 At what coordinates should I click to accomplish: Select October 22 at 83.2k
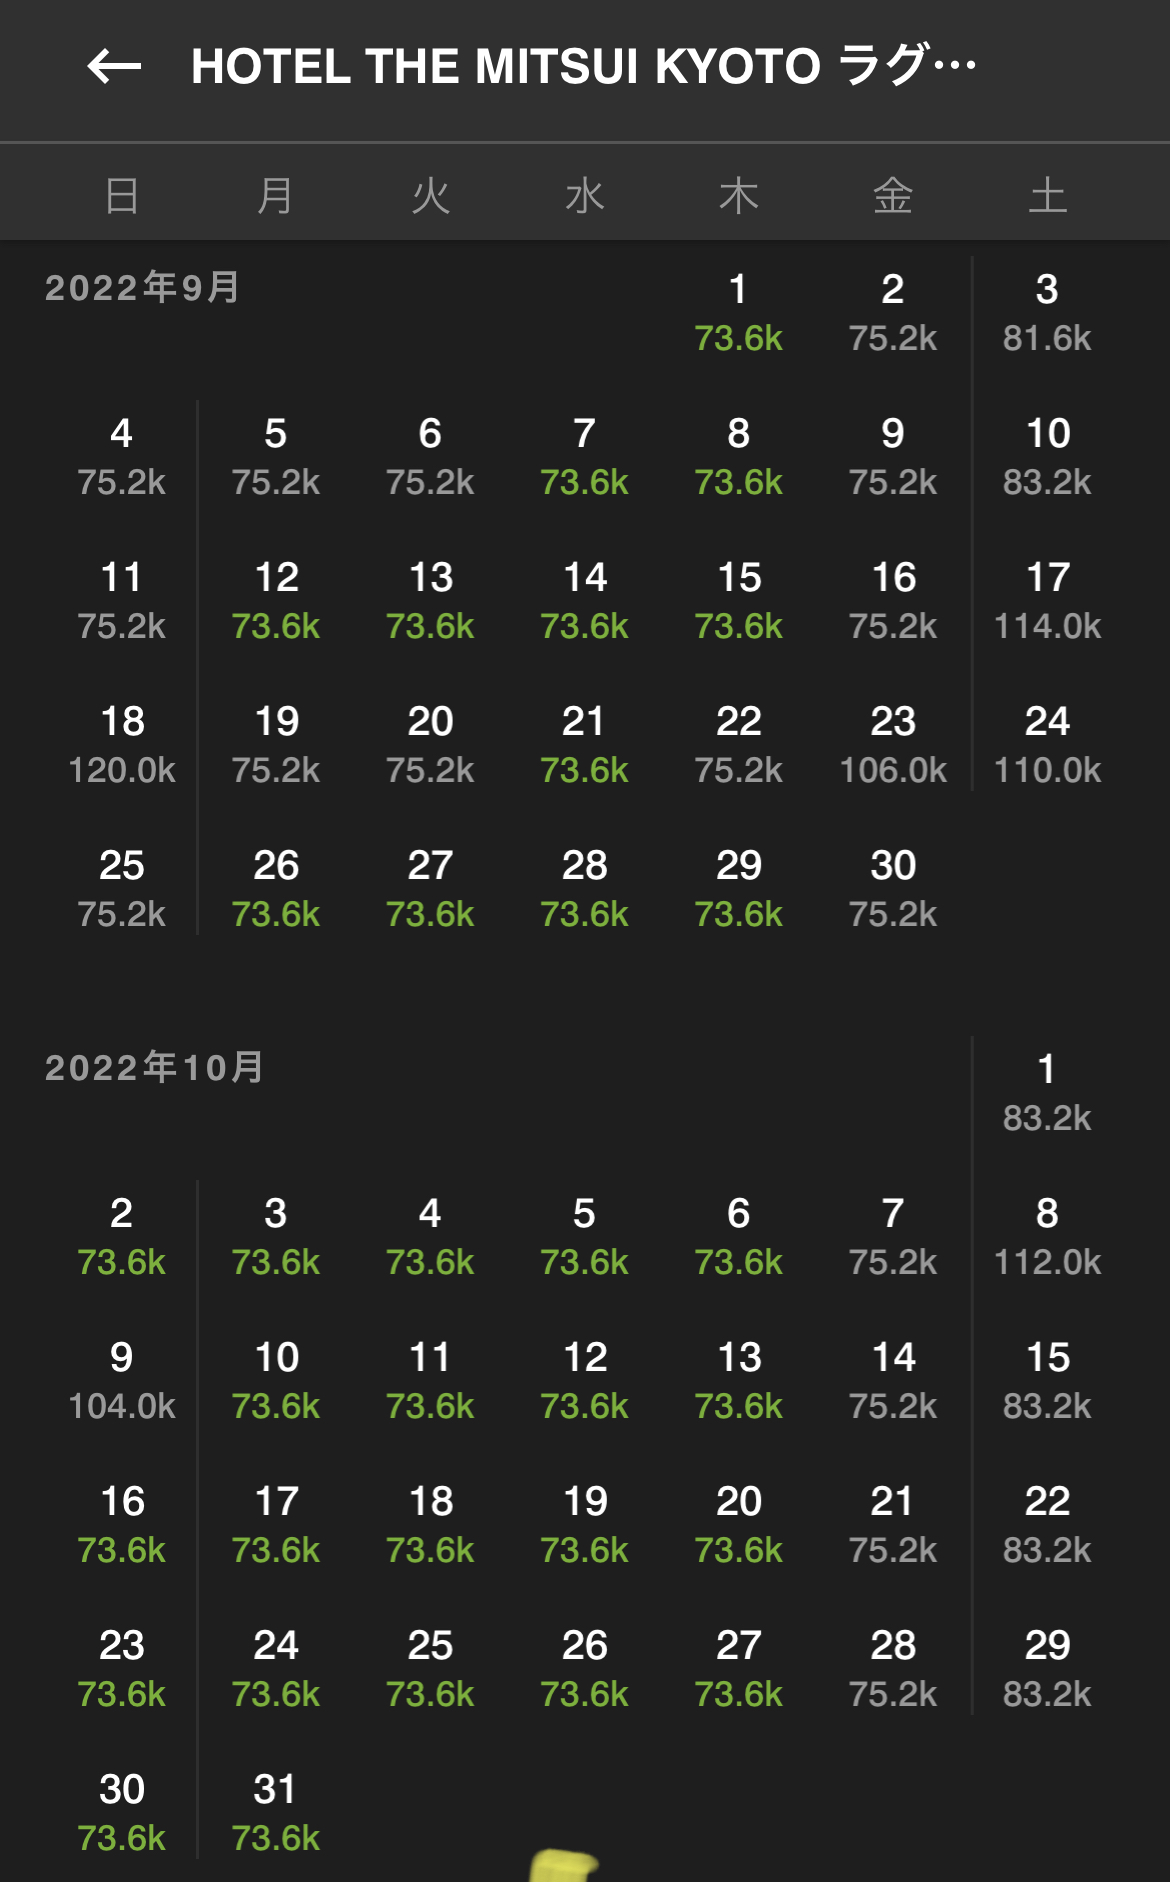tap(1046, 1525)
